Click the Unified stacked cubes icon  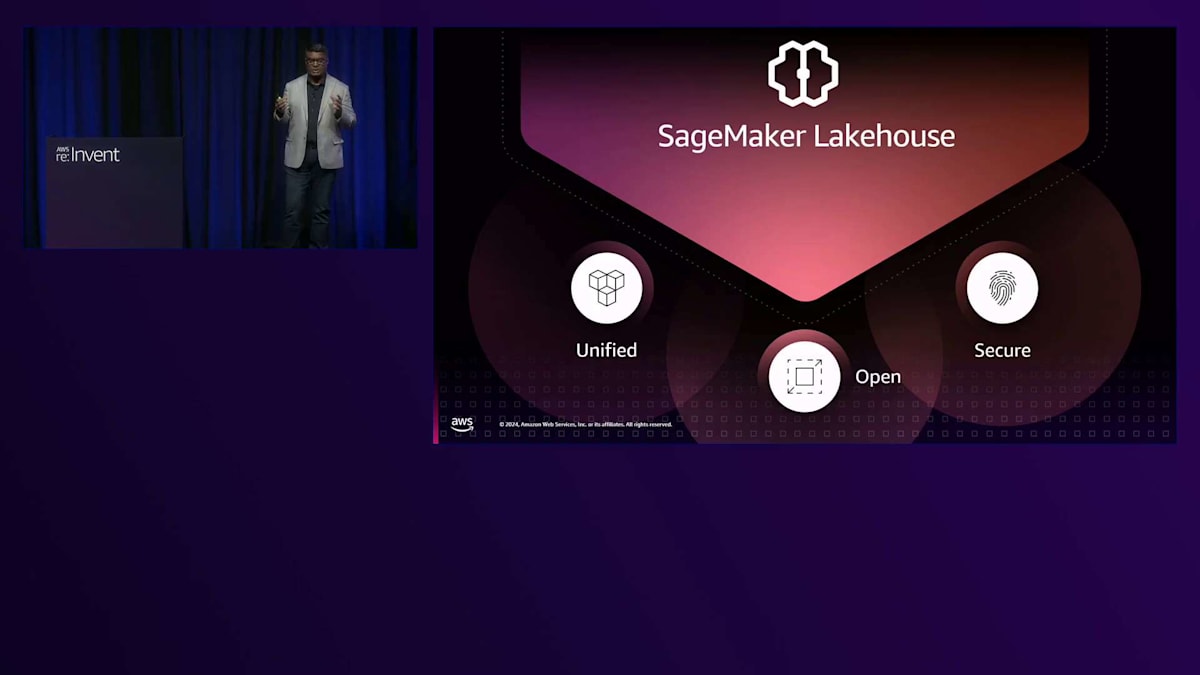point(606,287)
